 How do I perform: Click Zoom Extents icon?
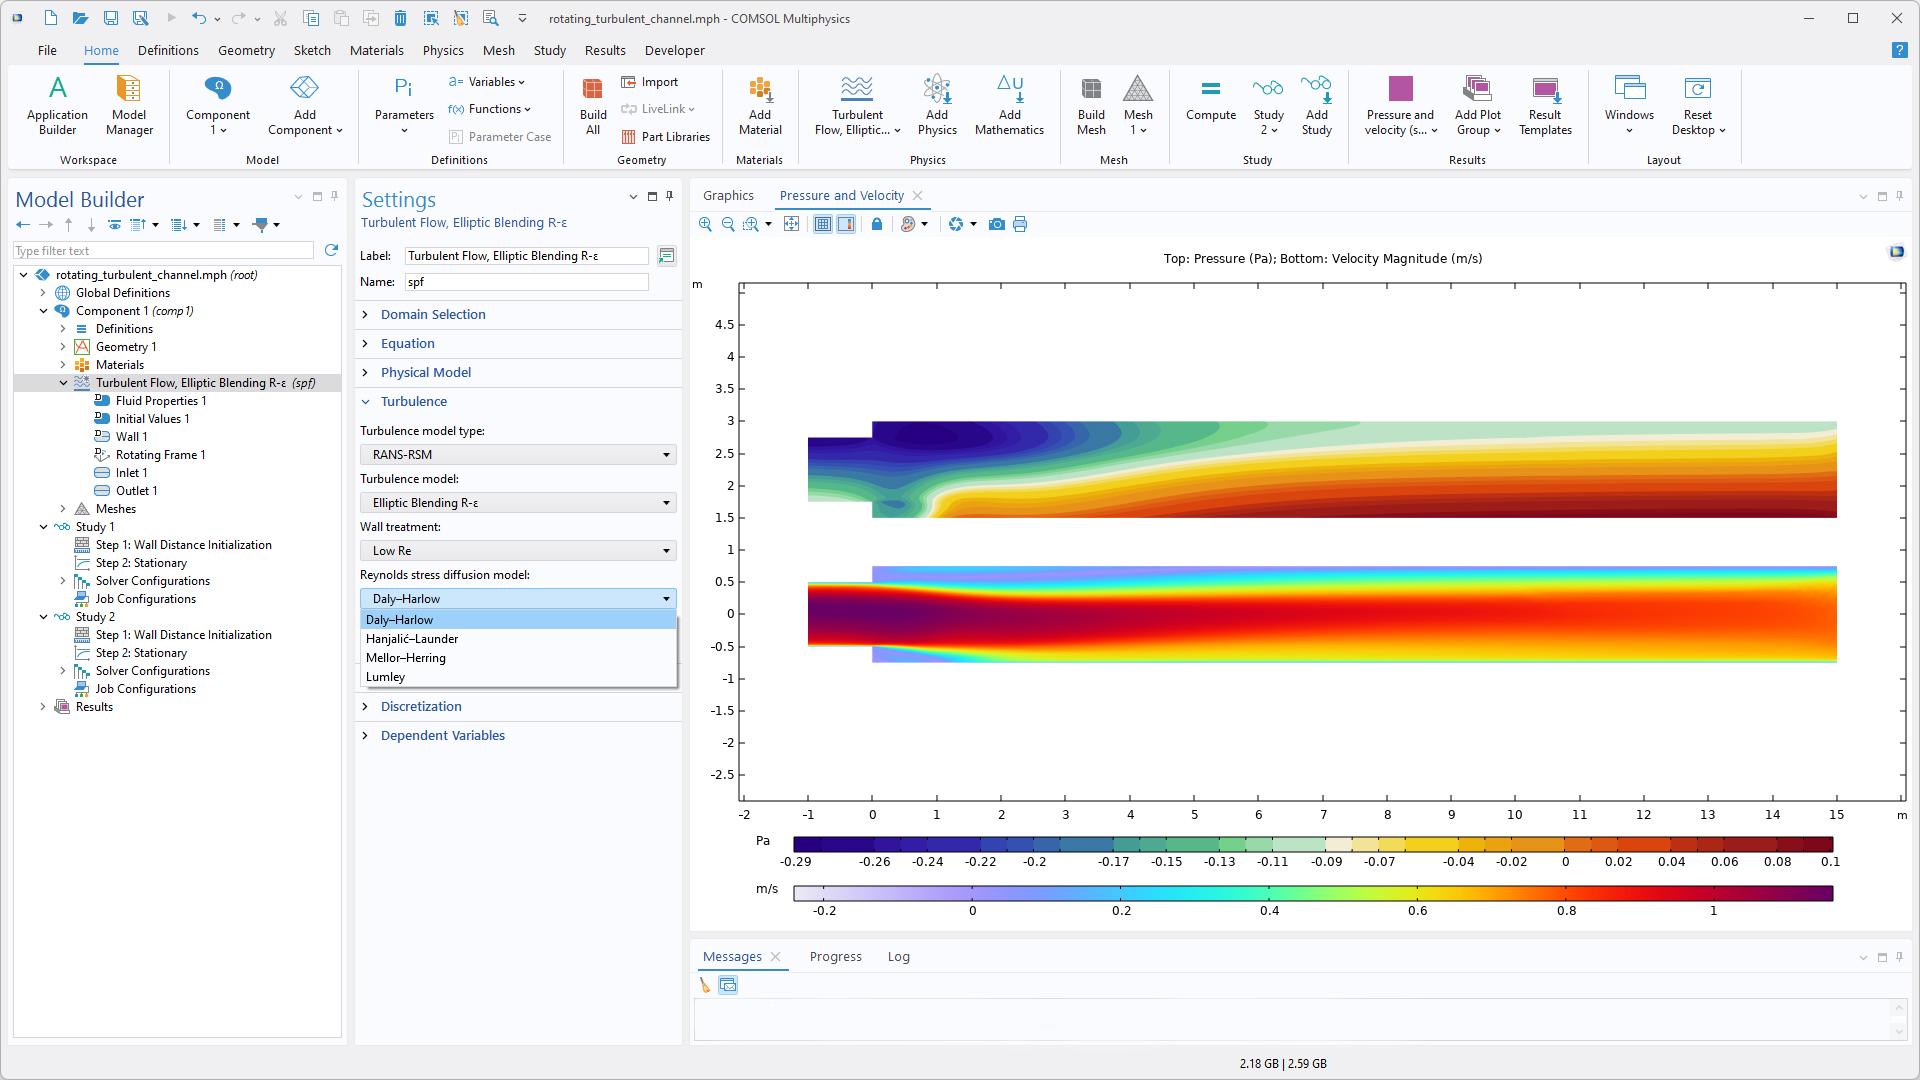[x=791, y=224]
